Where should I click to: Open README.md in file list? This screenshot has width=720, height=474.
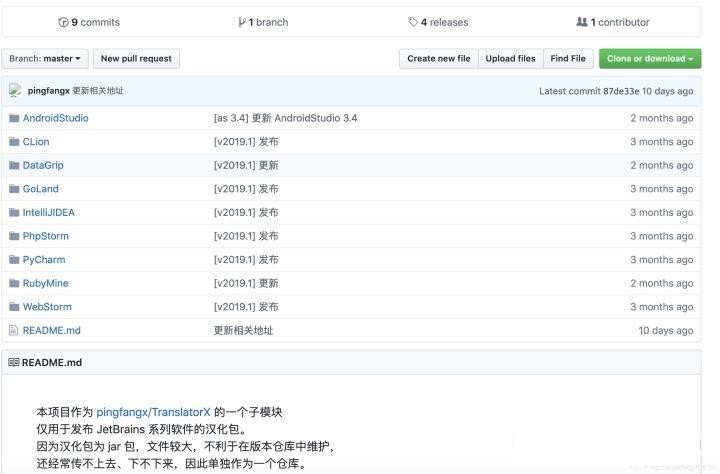coord(51,330)
